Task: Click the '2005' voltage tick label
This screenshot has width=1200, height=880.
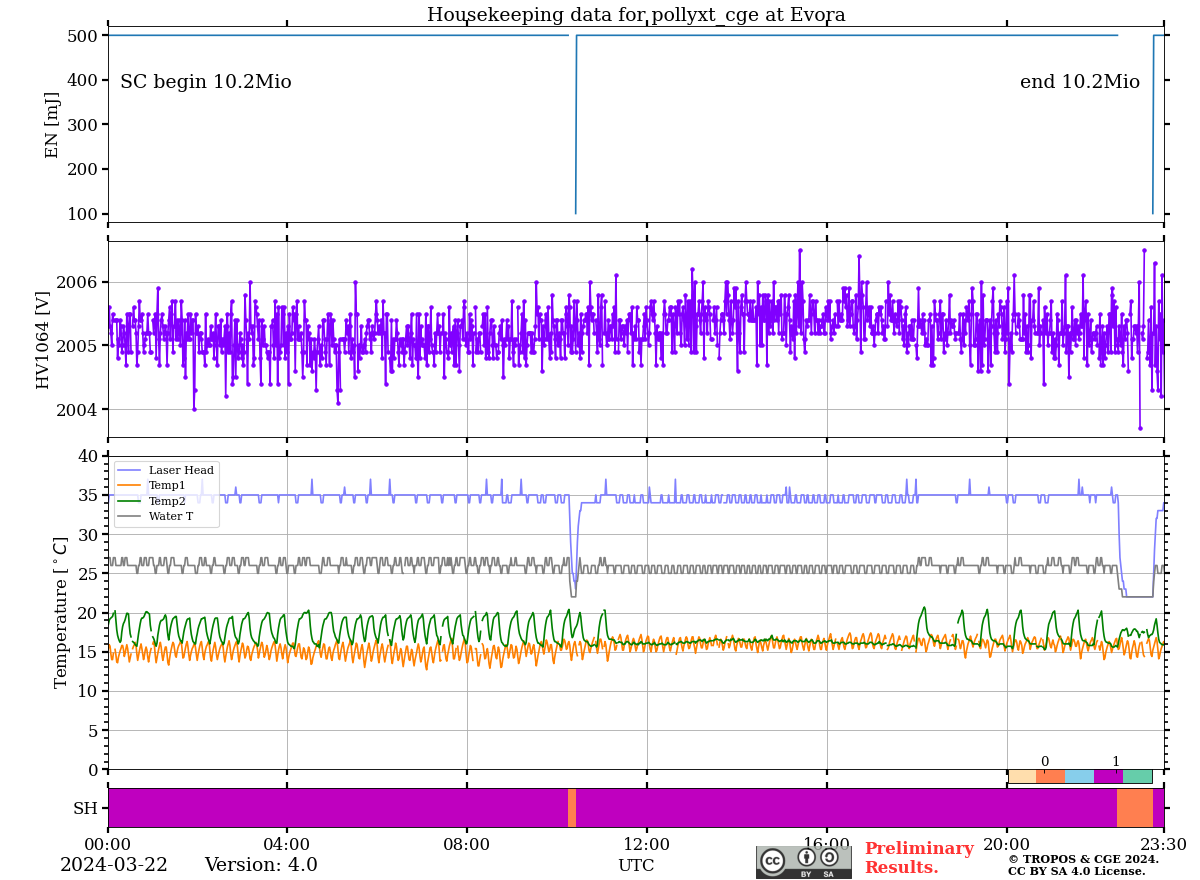Action: pyautogui.click(x=77, y=346)
